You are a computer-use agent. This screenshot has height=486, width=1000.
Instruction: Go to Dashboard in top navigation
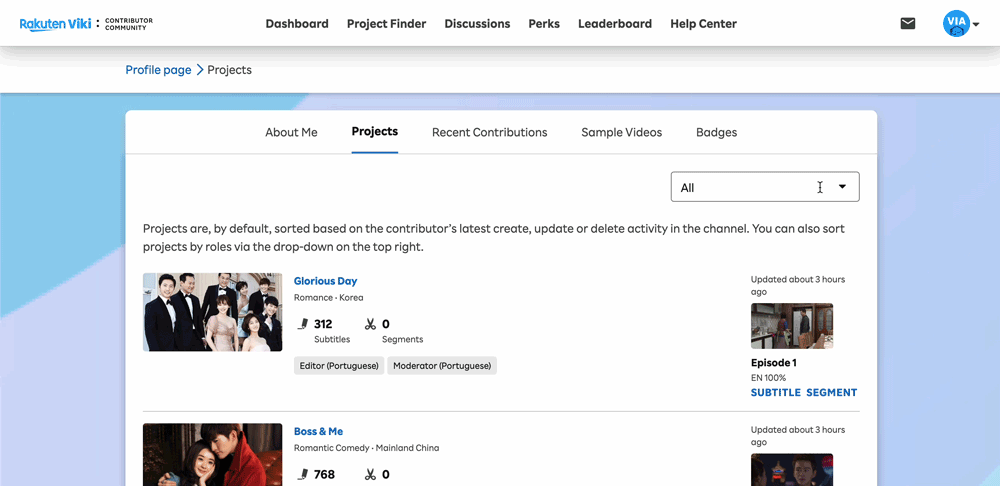[x=297, y=24]
